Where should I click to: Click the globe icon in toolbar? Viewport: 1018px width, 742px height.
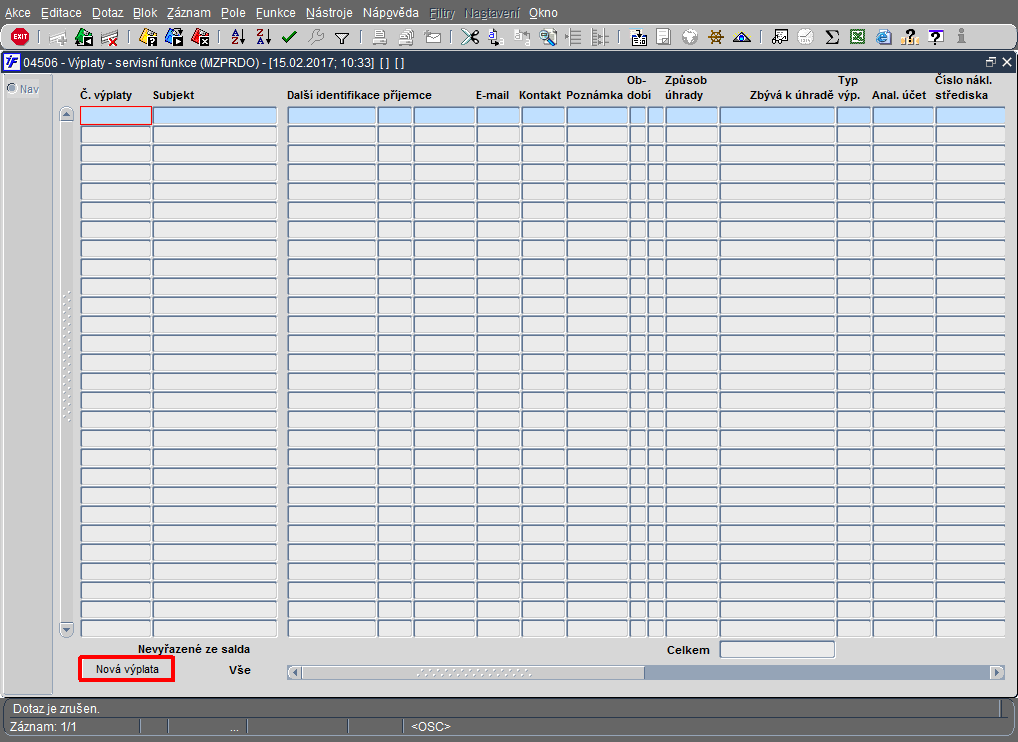689,38
